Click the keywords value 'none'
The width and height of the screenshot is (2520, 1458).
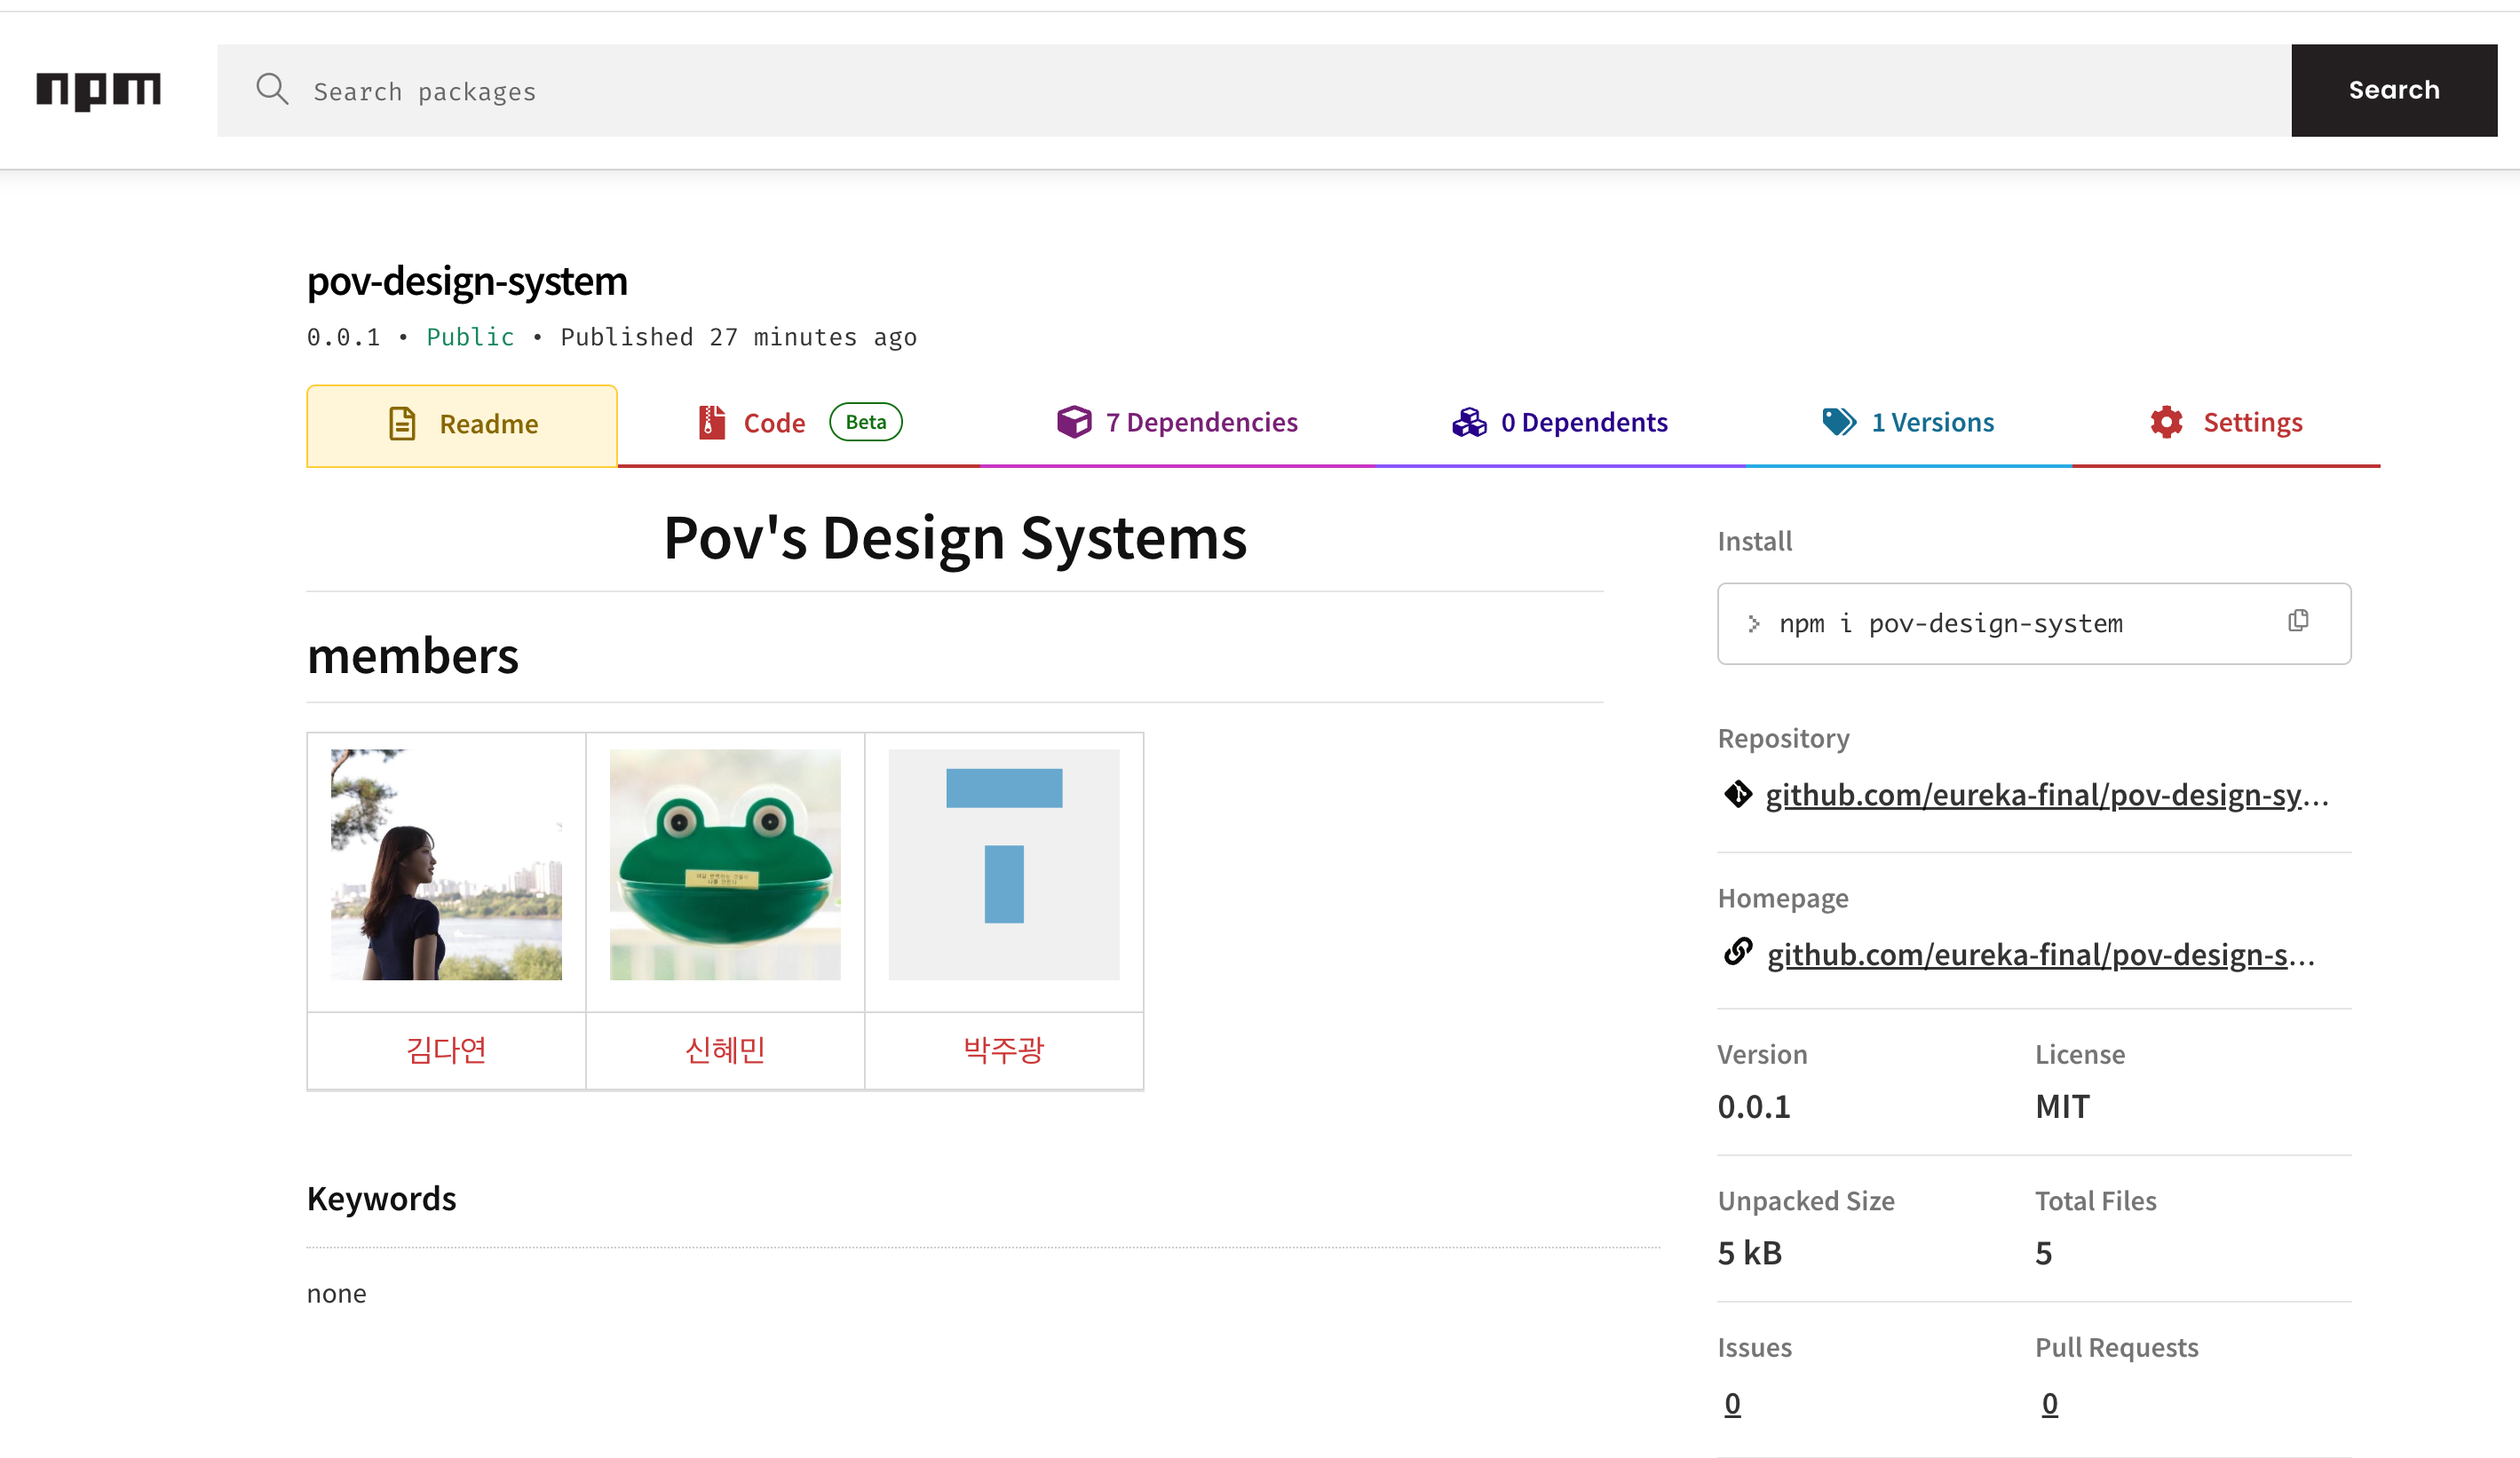[337, 1294]
